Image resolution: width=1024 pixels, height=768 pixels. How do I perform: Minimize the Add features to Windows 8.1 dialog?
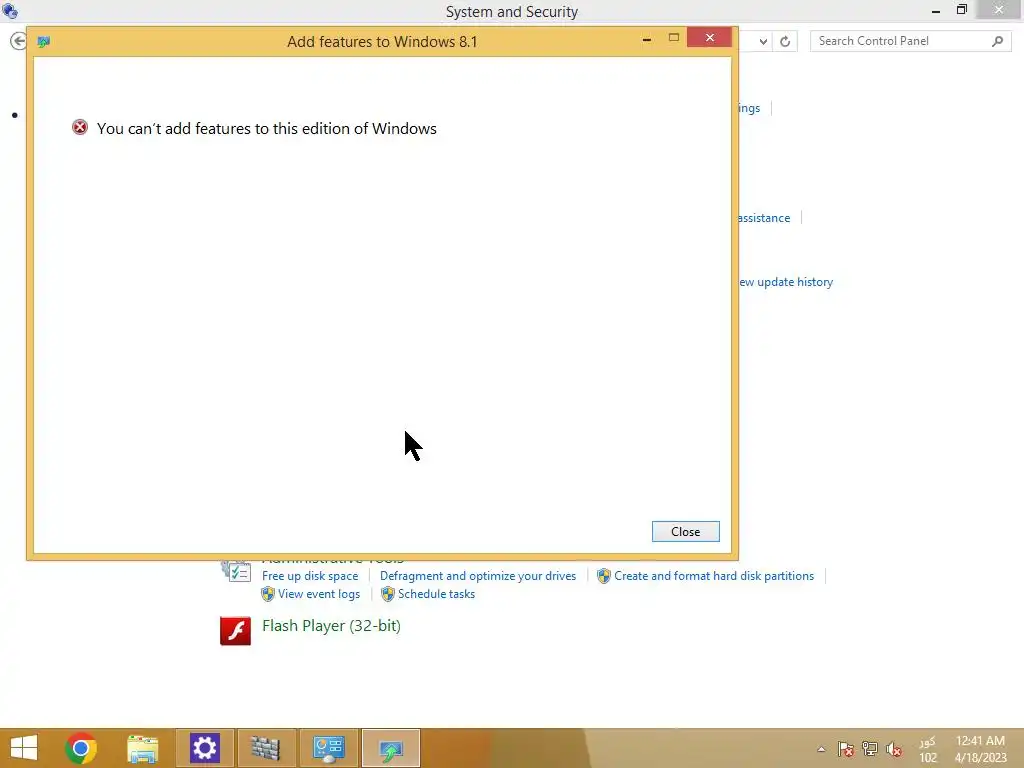(x=647, y=39)
